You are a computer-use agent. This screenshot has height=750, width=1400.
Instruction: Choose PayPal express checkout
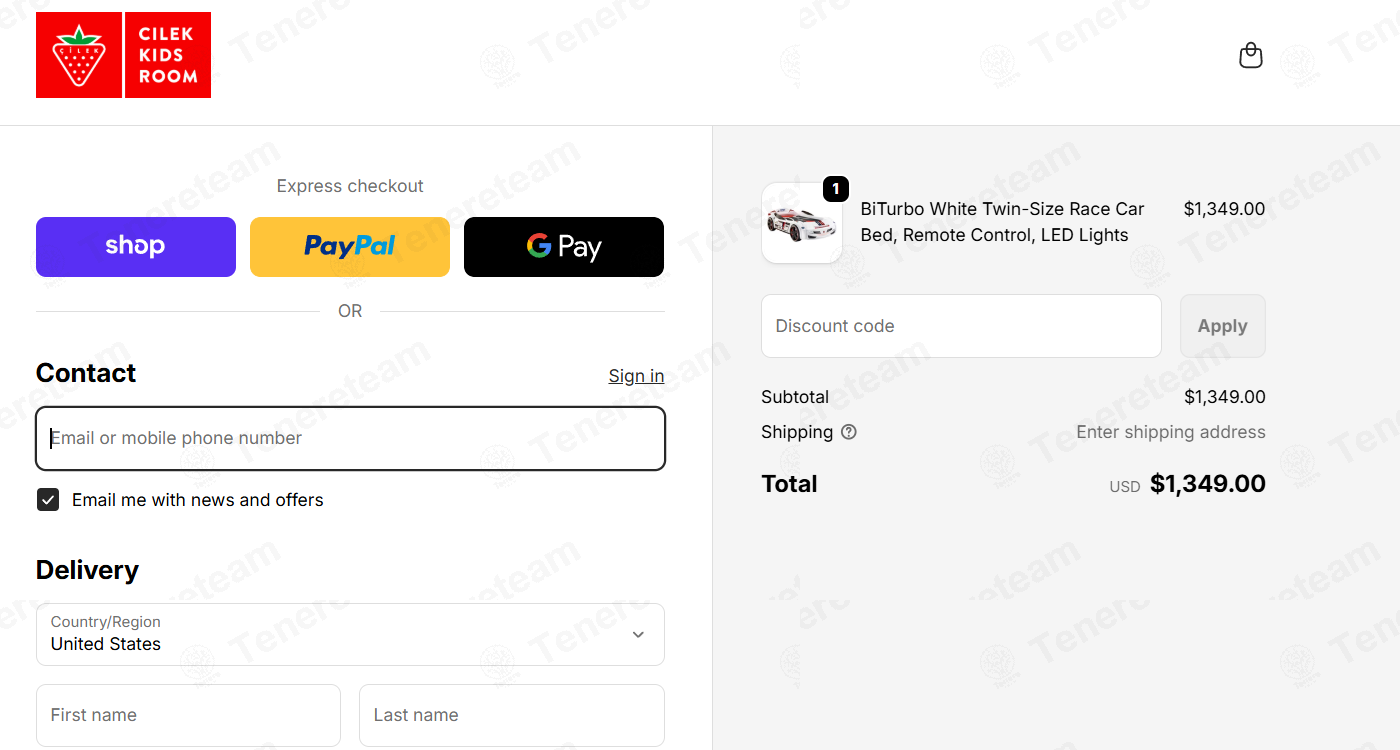[x=350, y=247]
